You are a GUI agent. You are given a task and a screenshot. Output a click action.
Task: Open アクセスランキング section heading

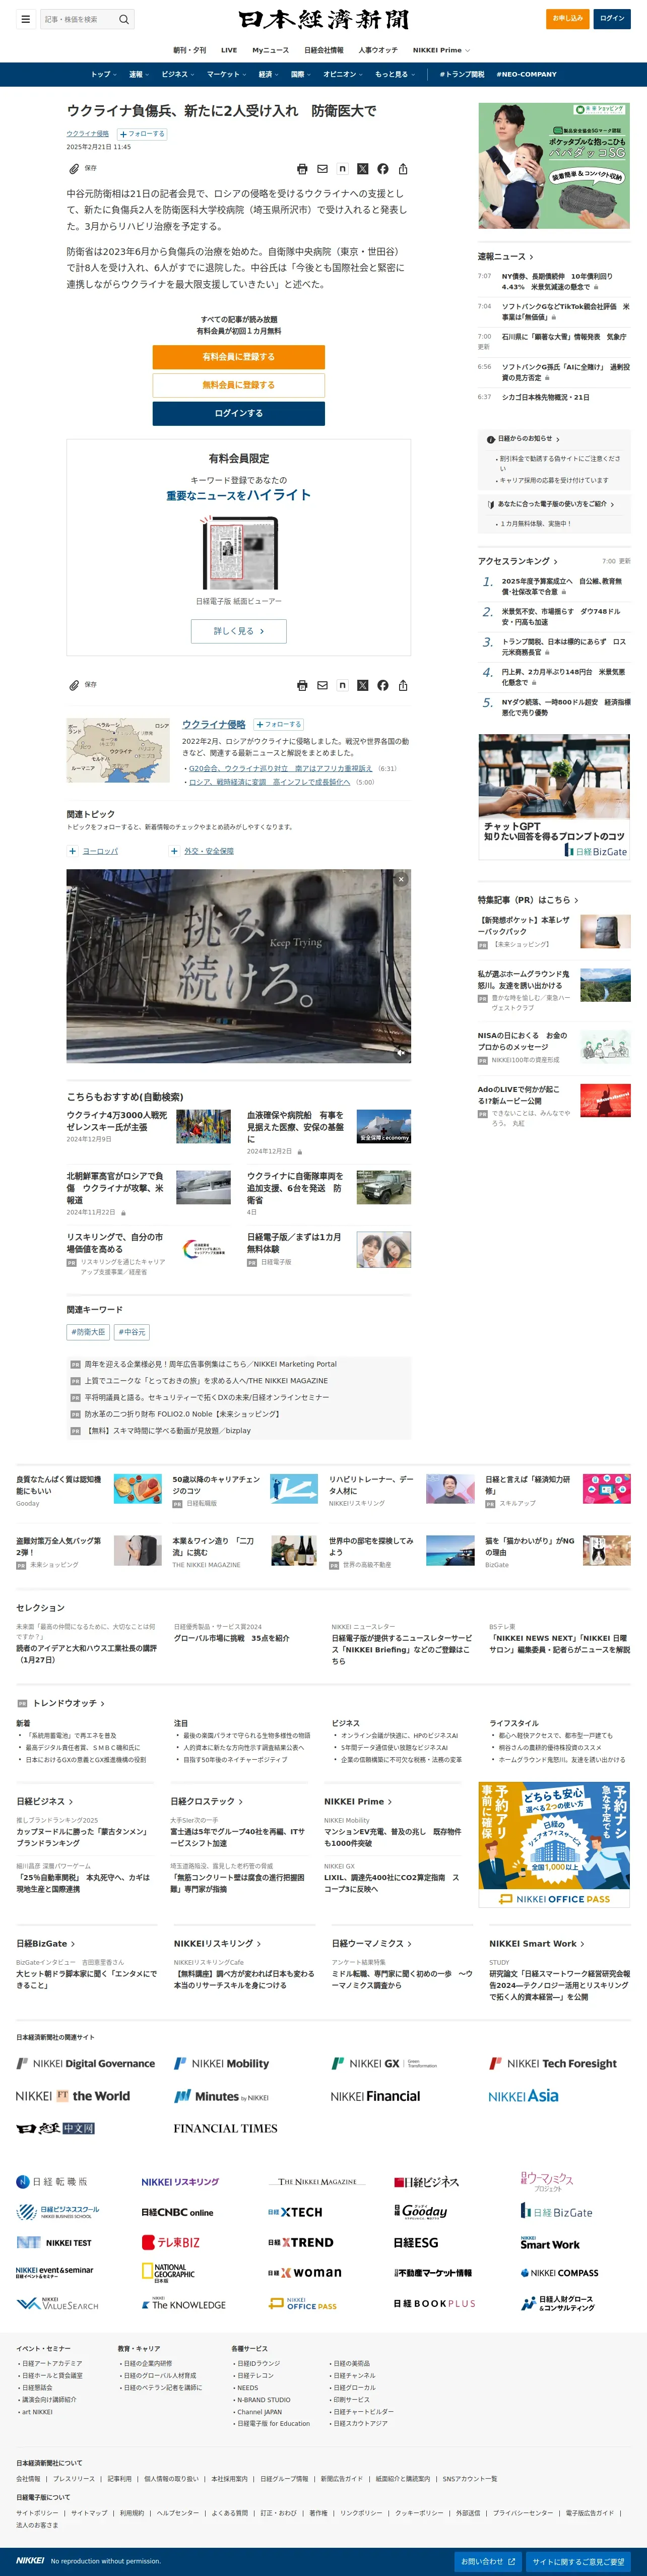[517, 561]
